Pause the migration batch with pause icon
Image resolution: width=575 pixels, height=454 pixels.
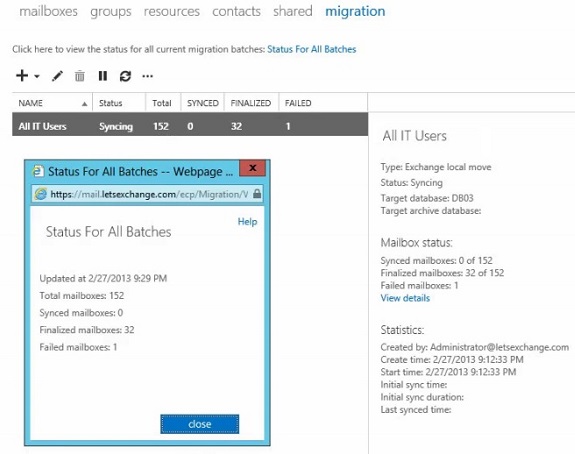pos(103,76)
